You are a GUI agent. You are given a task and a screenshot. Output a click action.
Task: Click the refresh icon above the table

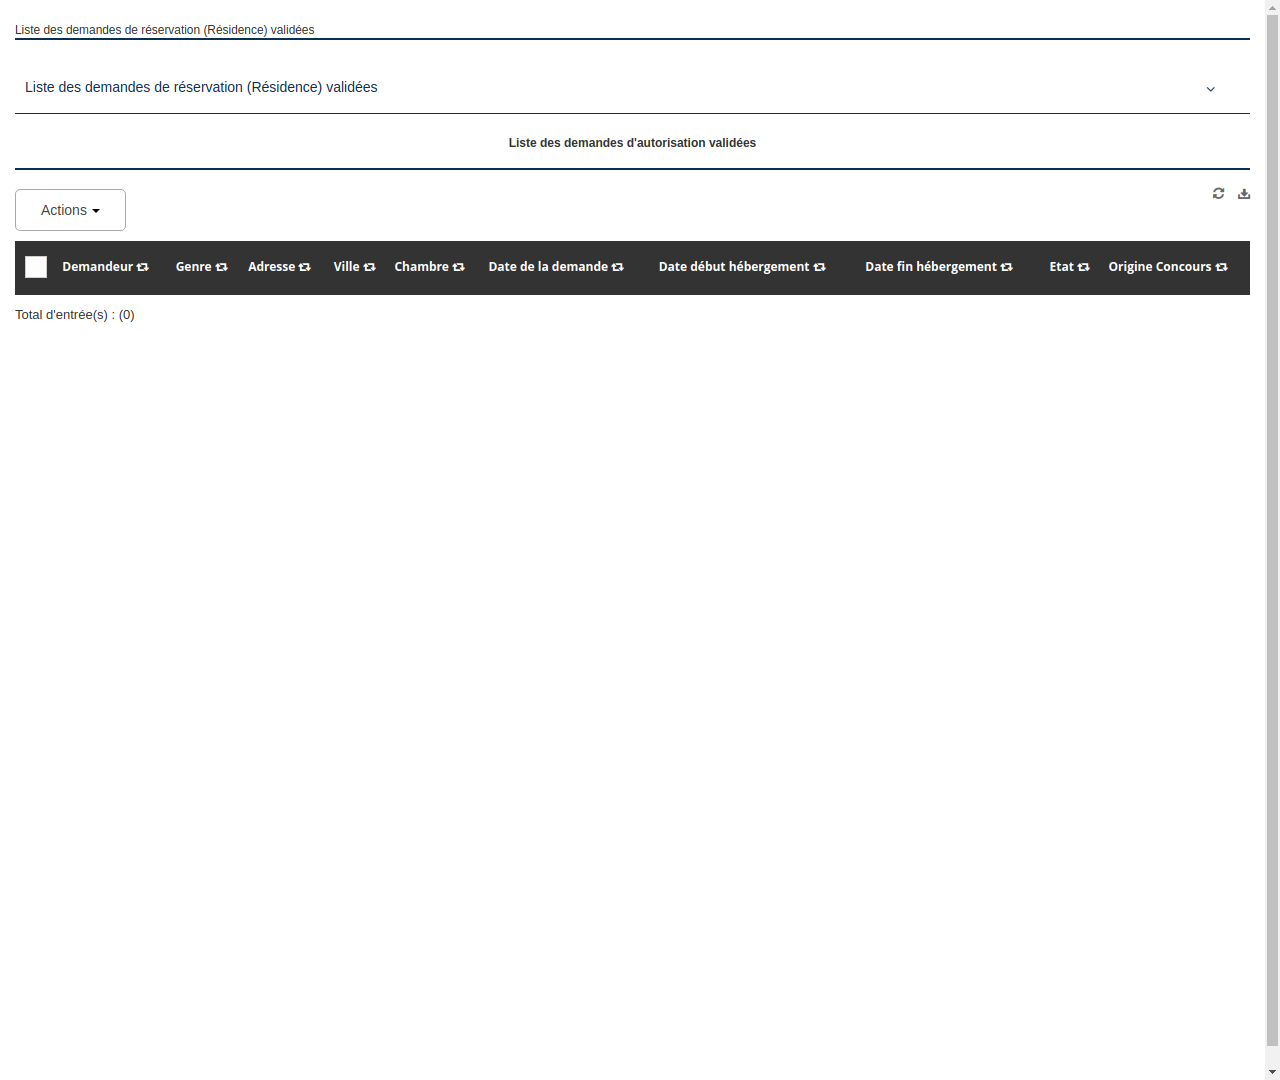[1218, 193]
